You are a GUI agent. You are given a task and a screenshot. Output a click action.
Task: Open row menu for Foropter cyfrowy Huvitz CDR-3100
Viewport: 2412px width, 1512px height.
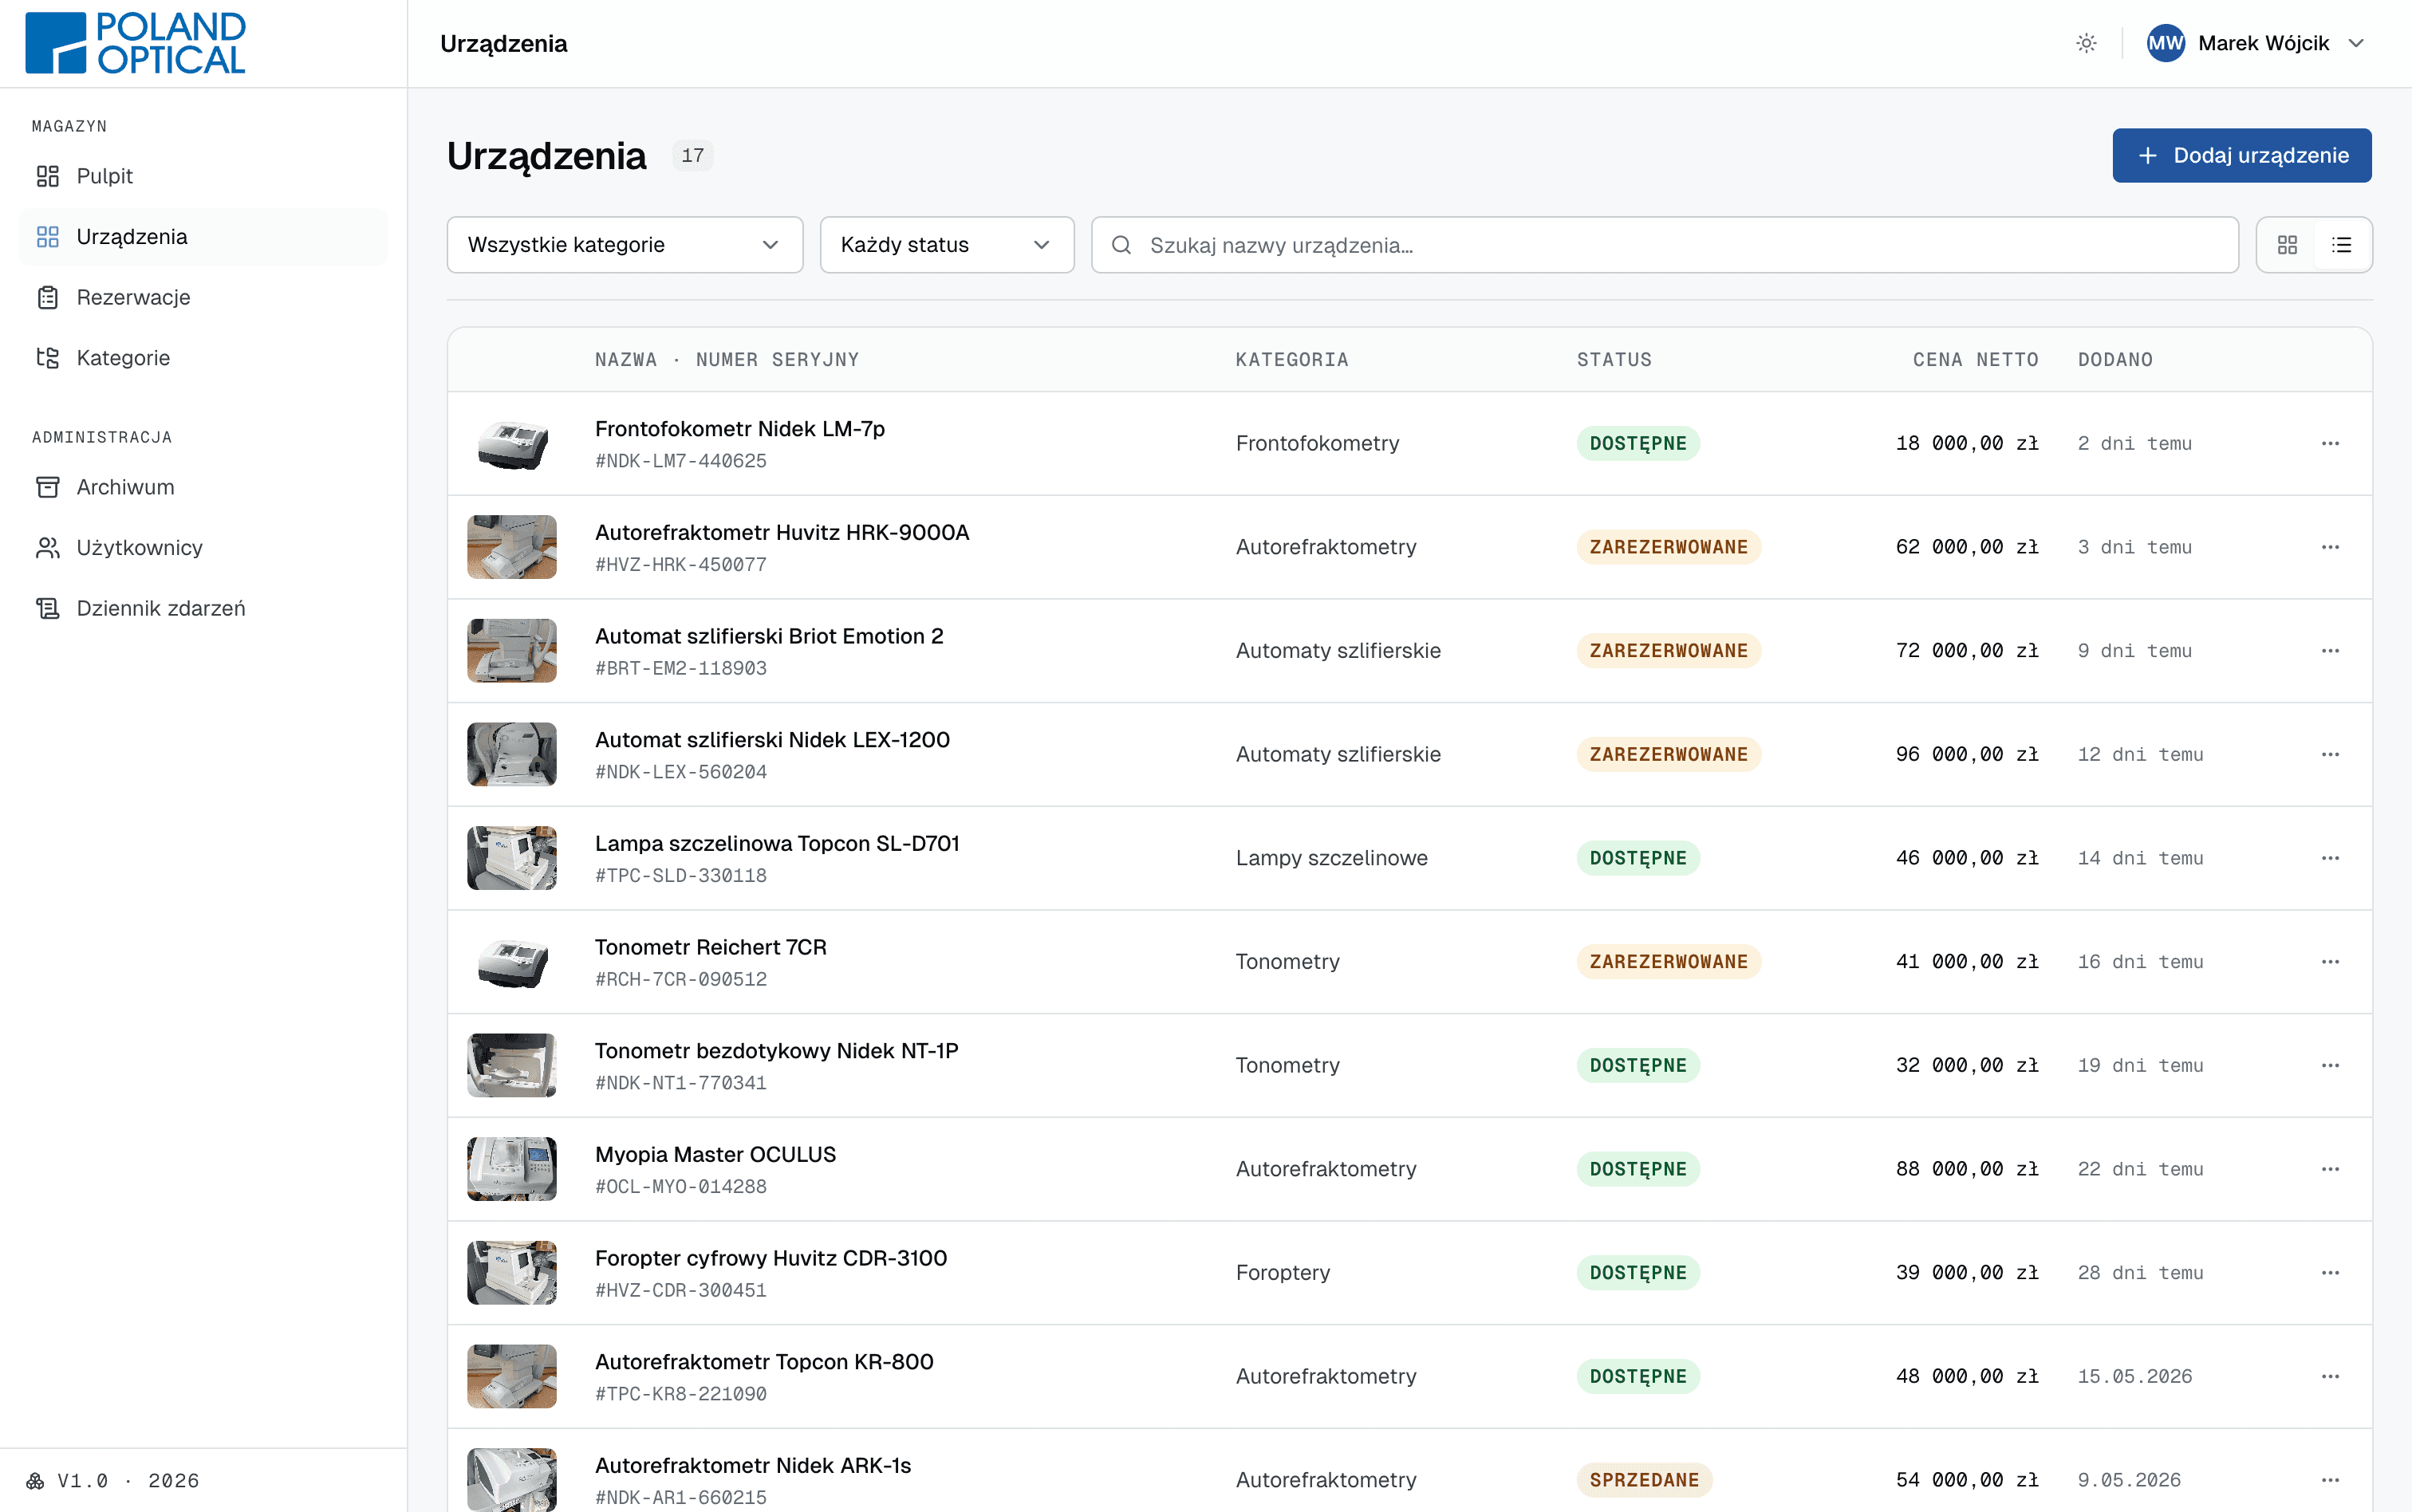click(x=2330, y=1273)
